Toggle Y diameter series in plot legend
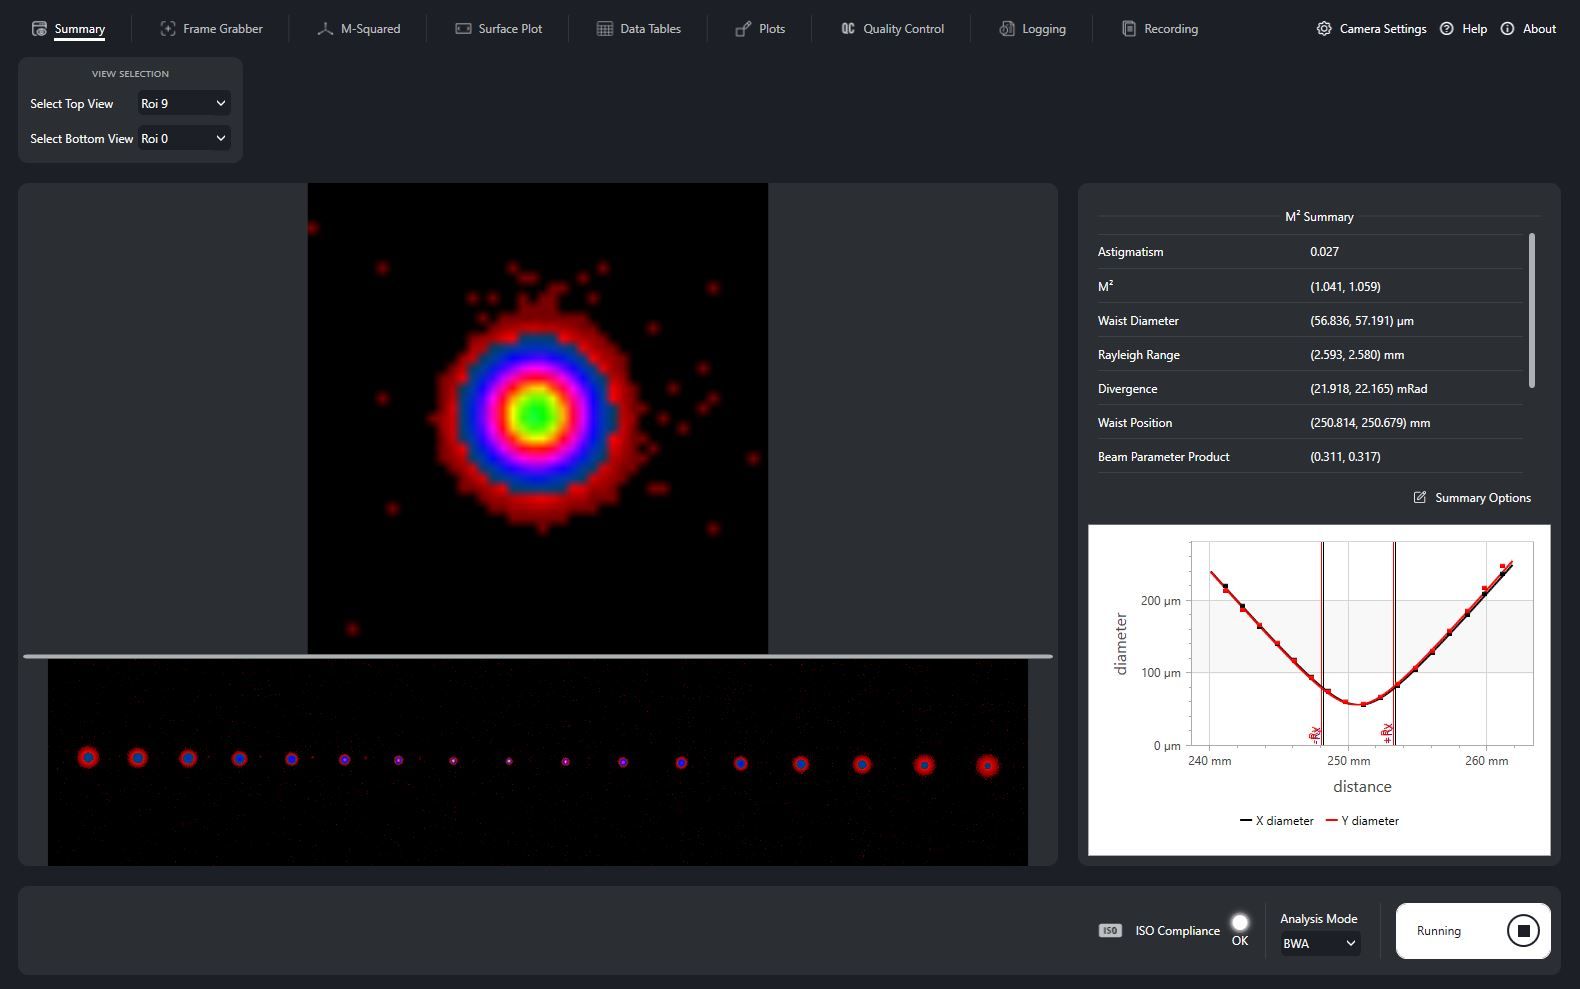Viewport: 1580px width, 989px height. click(x=1362, y=821)
